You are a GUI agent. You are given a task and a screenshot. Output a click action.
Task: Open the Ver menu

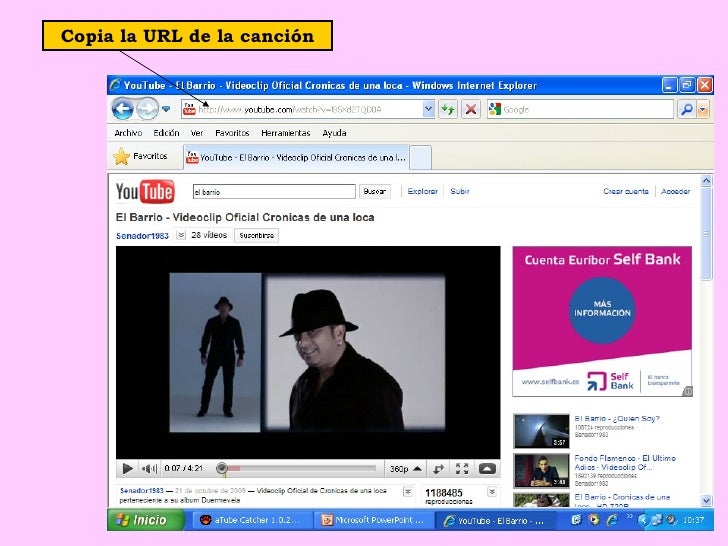197,133
